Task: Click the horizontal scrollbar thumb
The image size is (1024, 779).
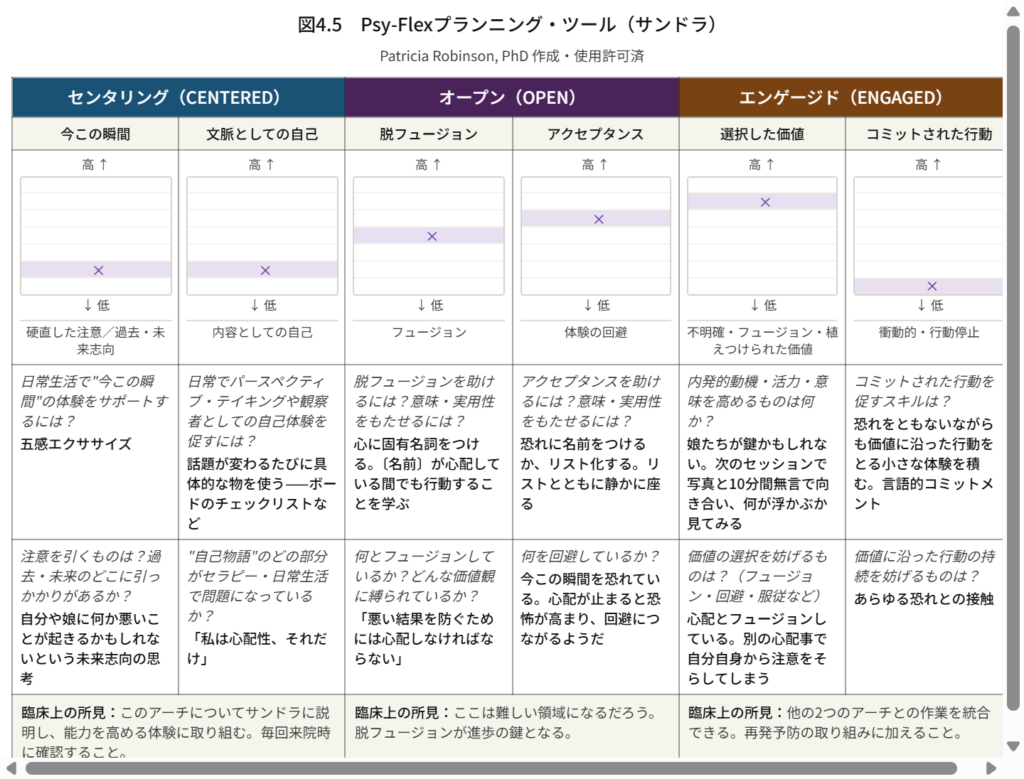Action: click(490, 769)
